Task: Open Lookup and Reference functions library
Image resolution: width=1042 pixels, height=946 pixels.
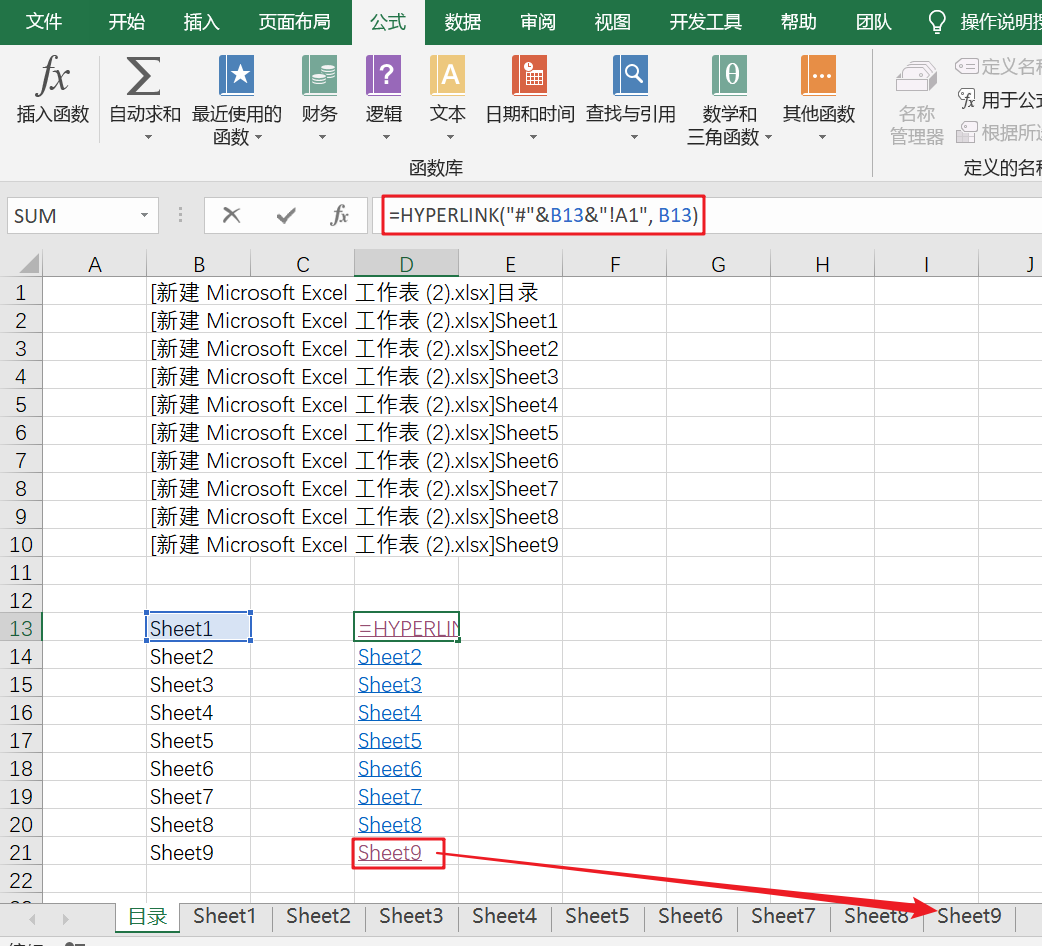Action: (631, 98)
